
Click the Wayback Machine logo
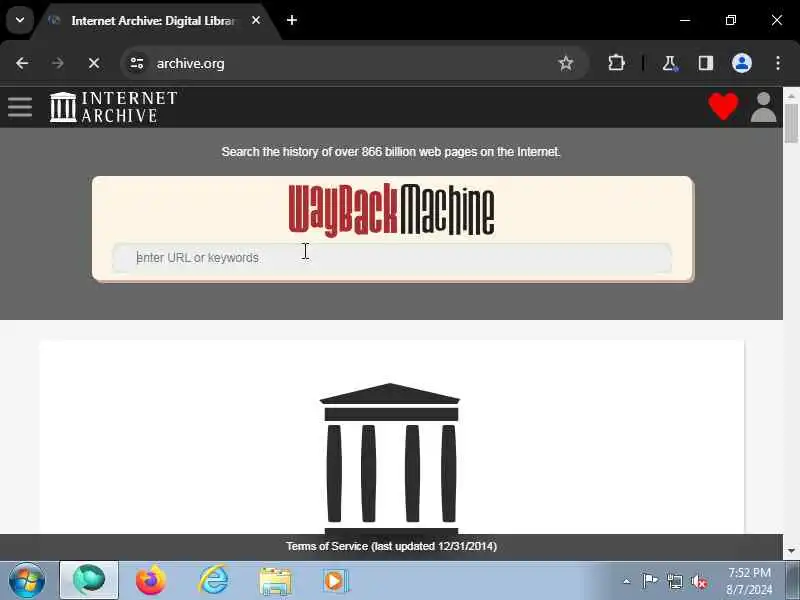coord(391,210)
